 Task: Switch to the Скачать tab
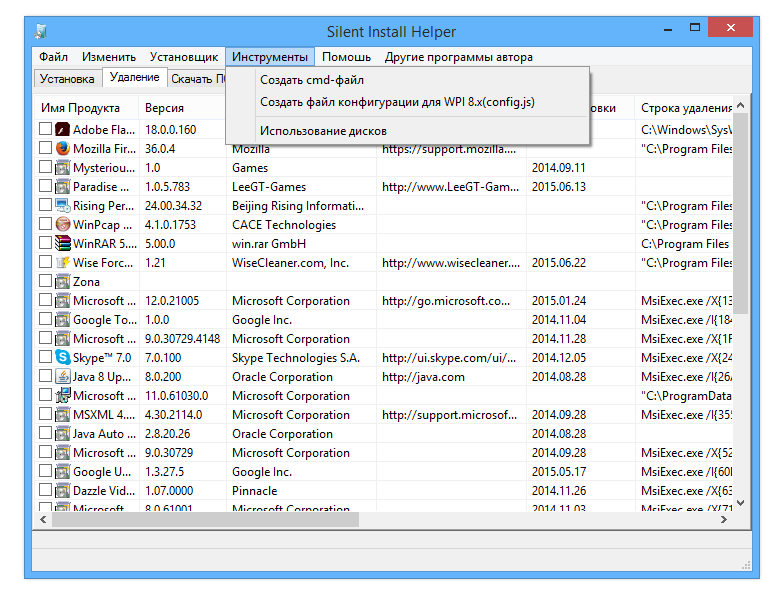(197, 79)
